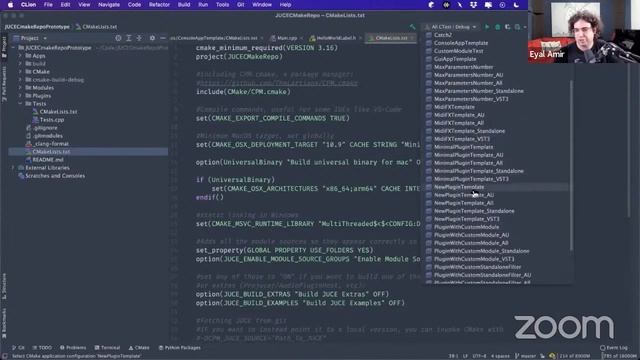Open the Python Packages tool window
This screenshot has height=360, width=640.
point(180,348)
